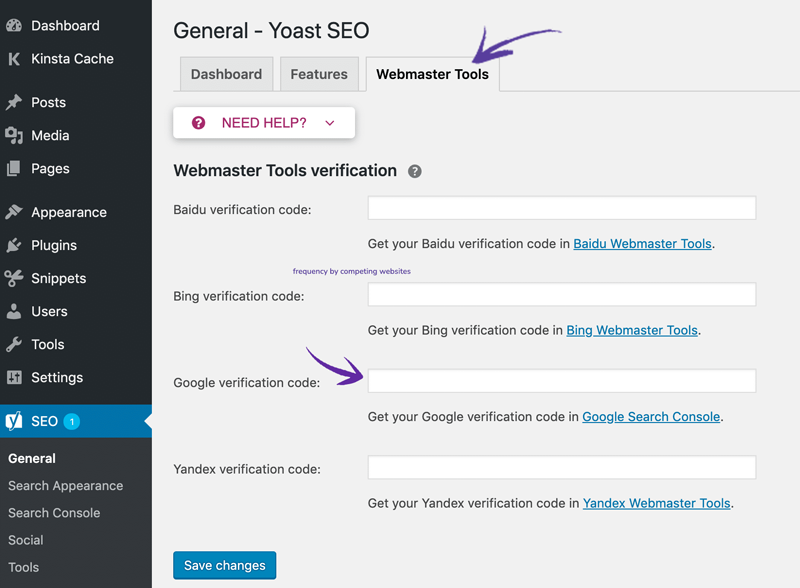Focus the Bing verification code field
Screen dimensions: 800x588
(x=562, y=295)
